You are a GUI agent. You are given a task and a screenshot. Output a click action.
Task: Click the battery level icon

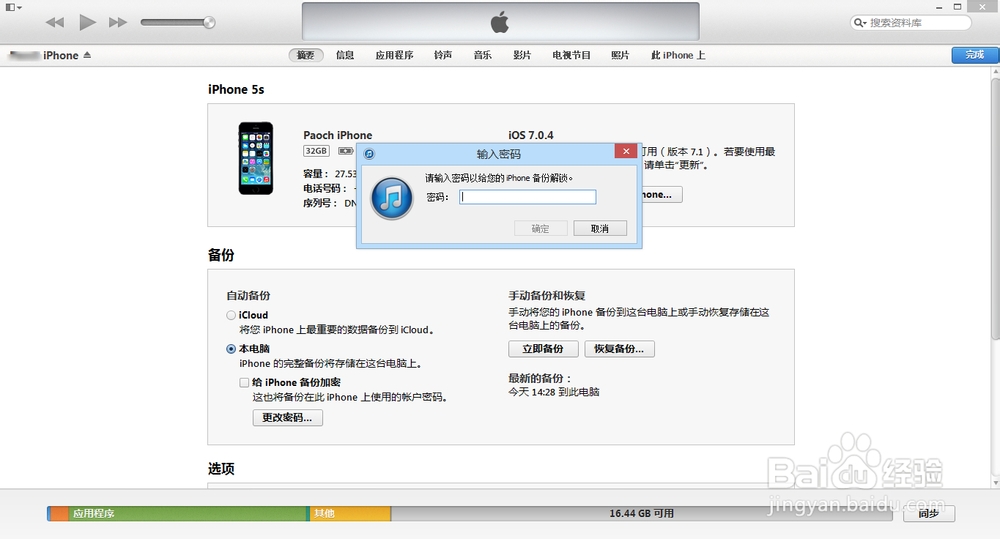pos(346,151)
